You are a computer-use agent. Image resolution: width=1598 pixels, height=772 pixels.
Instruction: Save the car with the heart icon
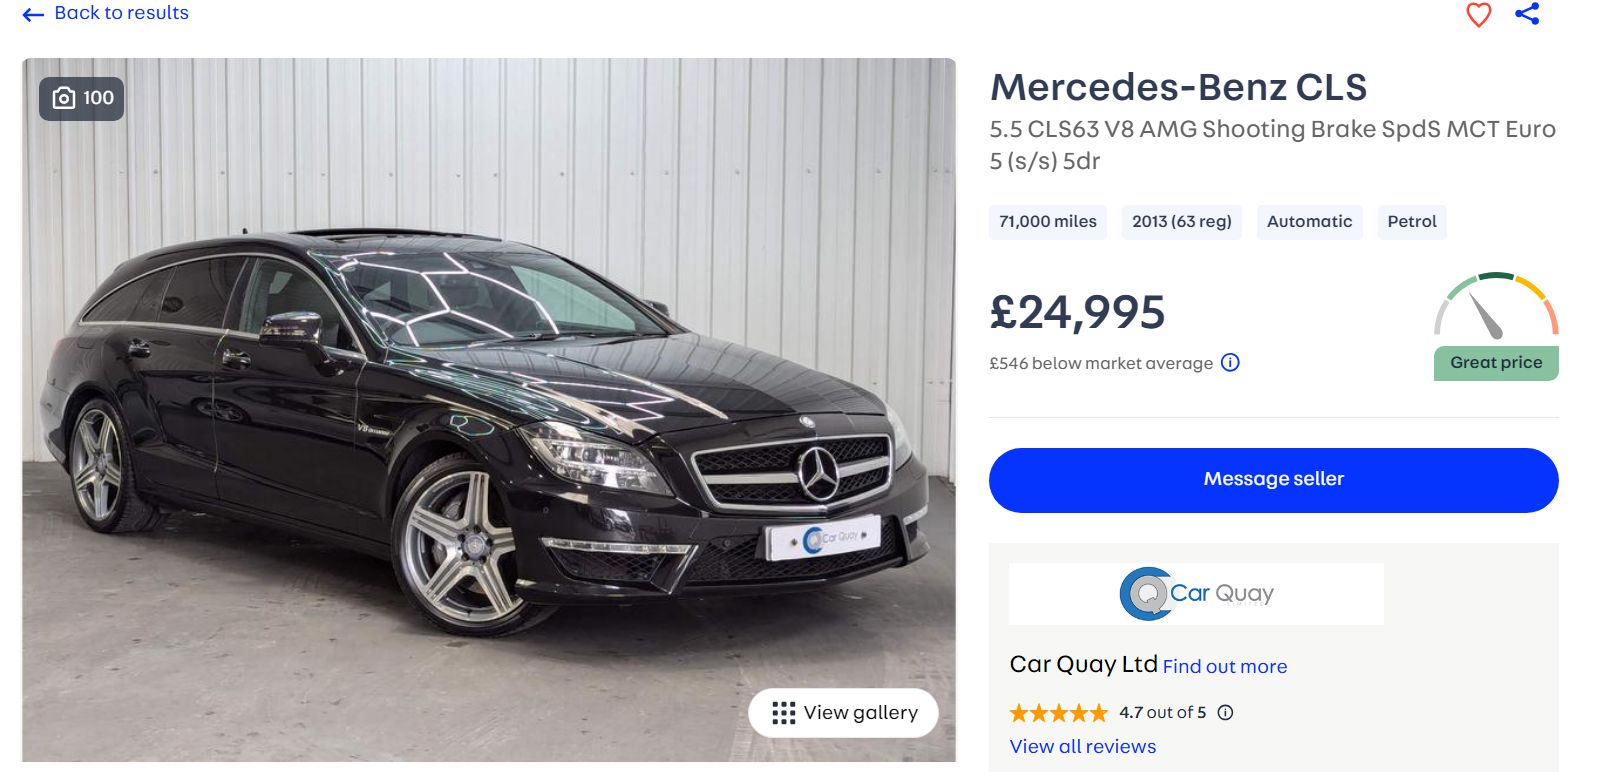tap(1478, 14)
